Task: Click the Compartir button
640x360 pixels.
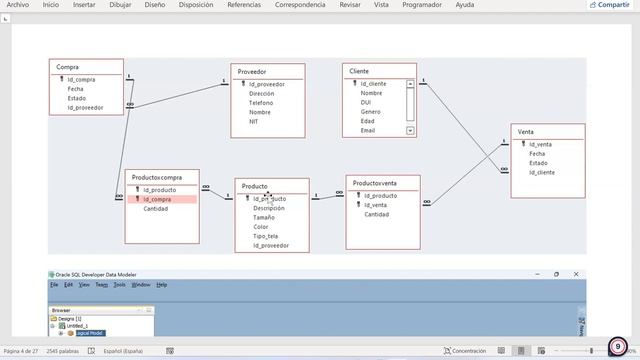Action: click(x=610, y=5)
